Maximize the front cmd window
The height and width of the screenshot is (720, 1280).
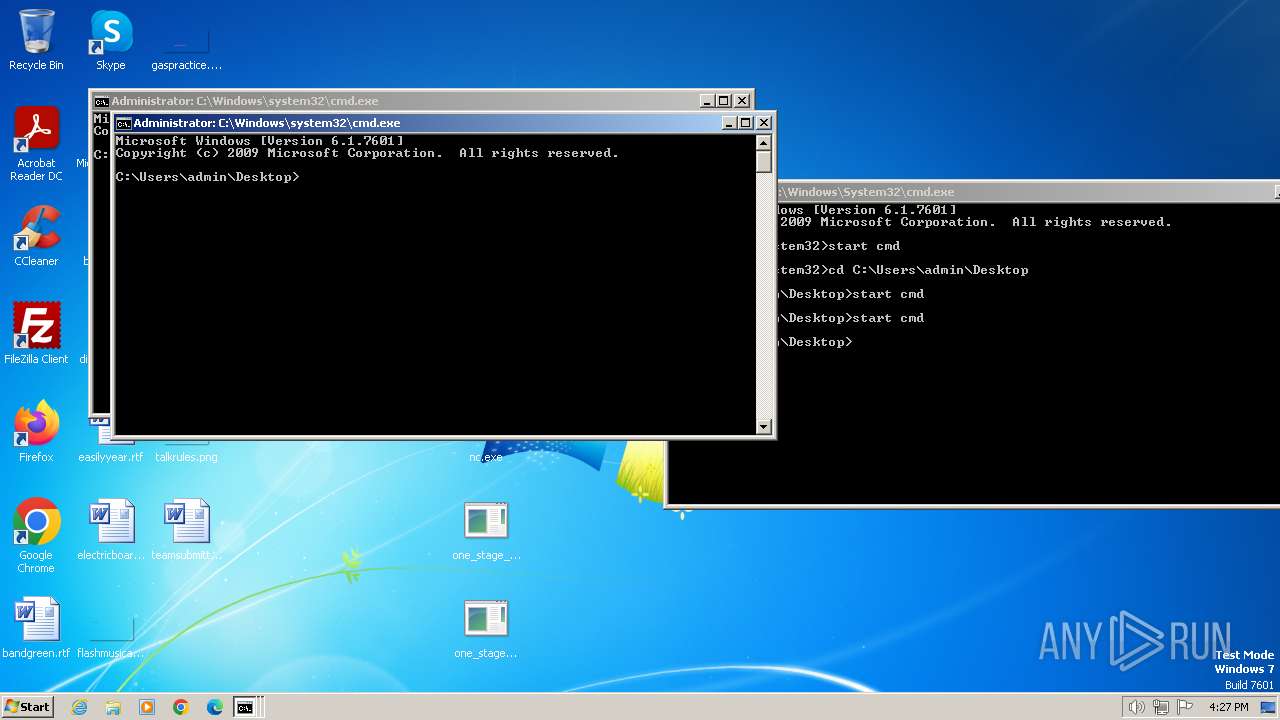745,123
